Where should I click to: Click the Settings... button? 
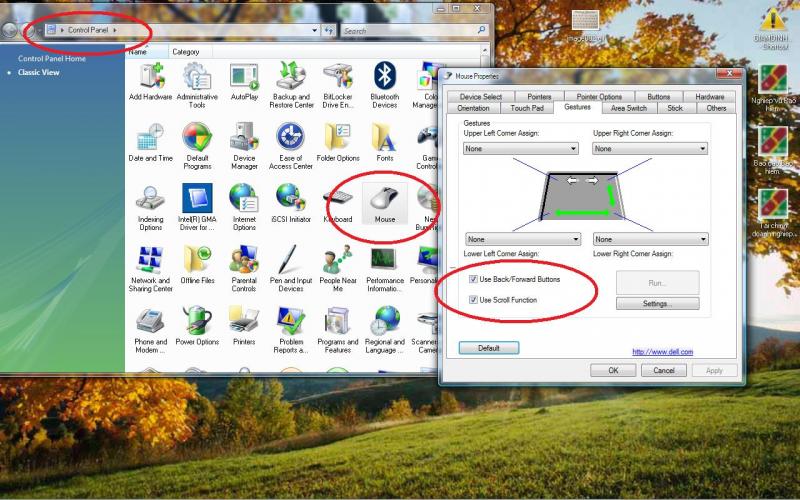pos(656,303)
